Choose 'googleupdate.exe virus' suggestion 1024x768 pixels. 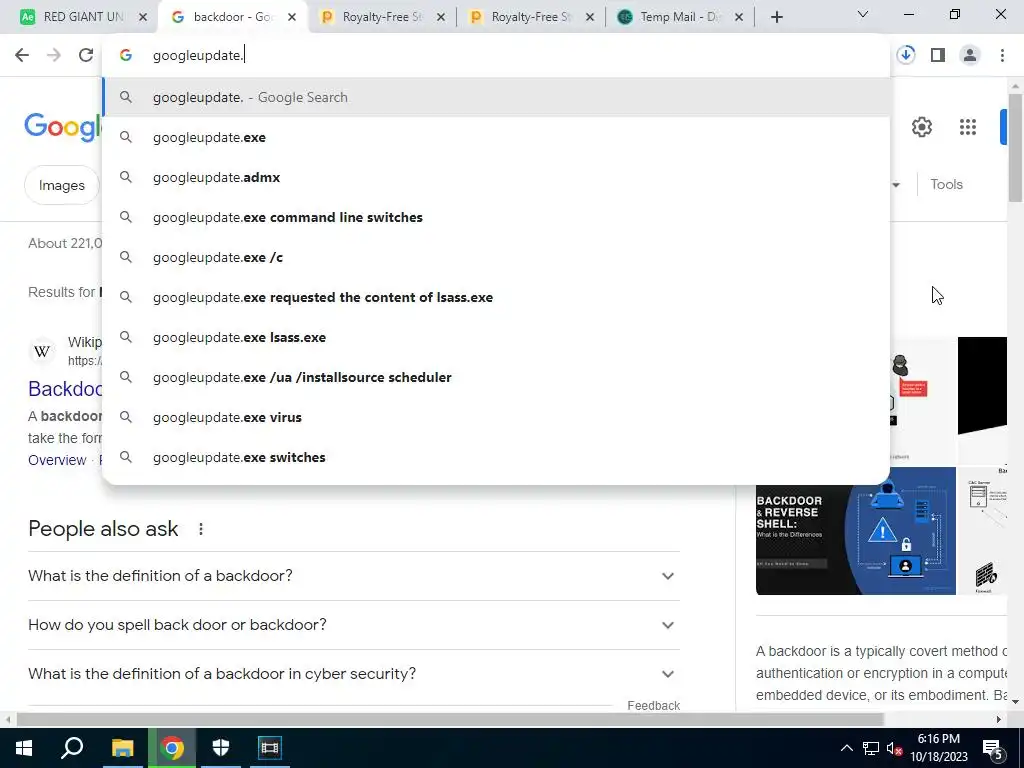(496, 417)
